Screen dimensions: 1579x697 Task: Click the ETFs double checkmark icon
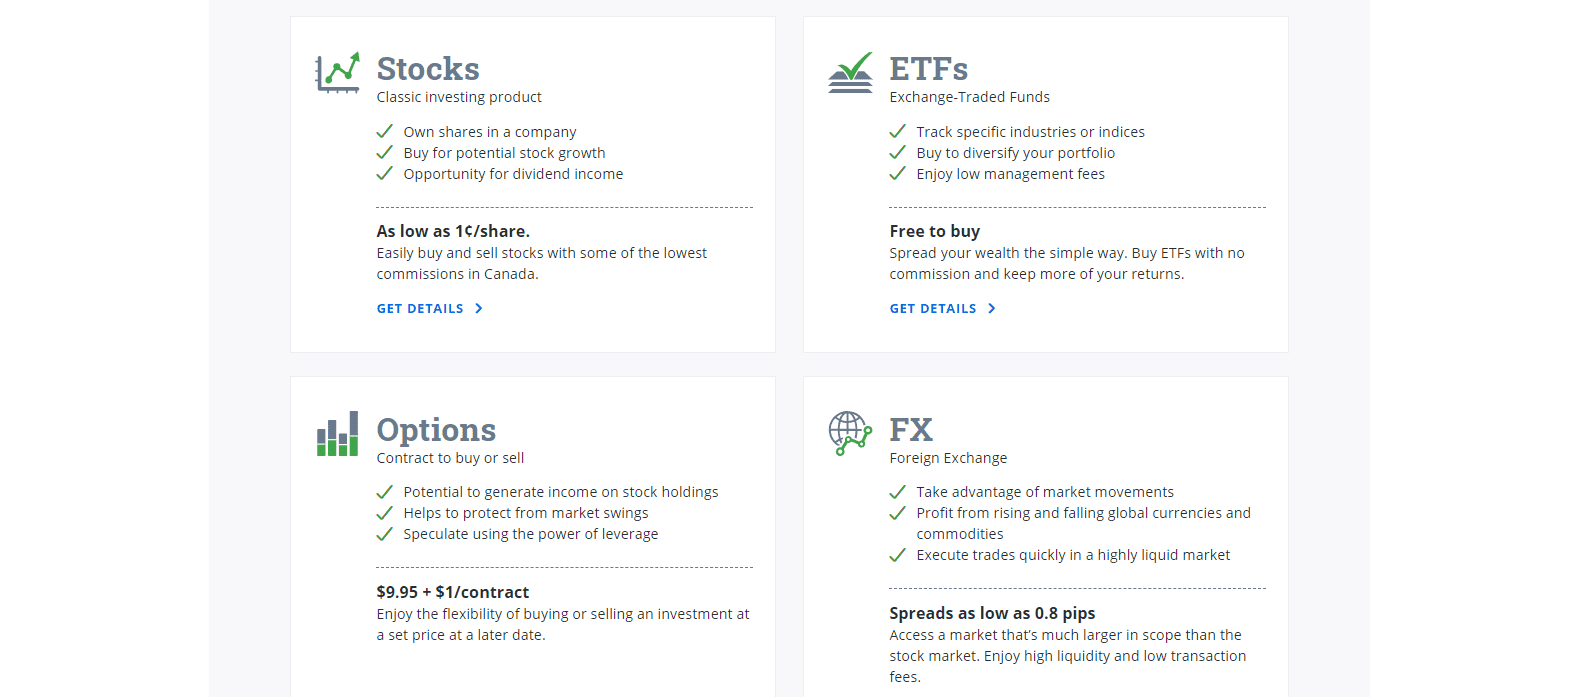[850, 72]
